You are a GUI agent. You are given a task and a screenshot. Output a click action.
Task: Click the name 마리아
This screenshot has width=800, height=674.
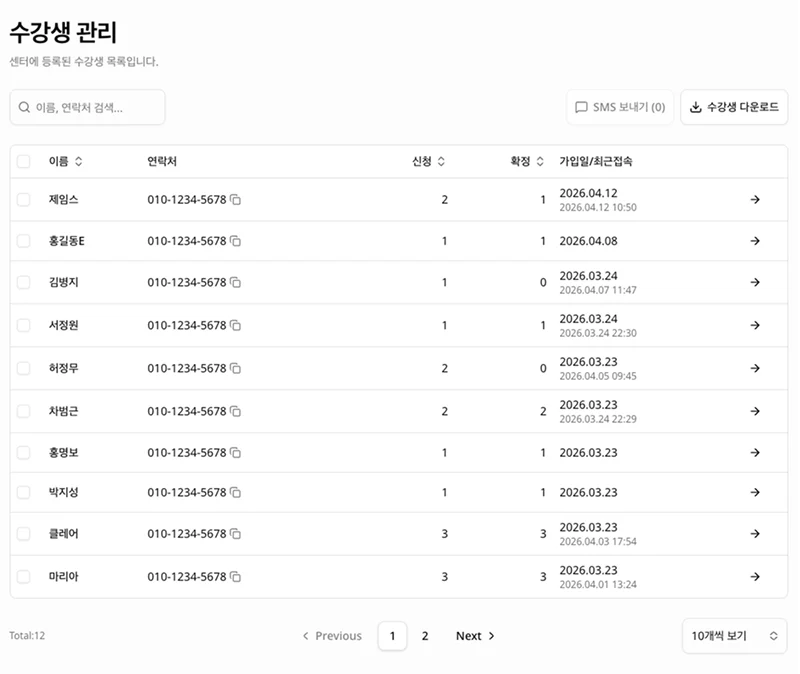[63, 577]
